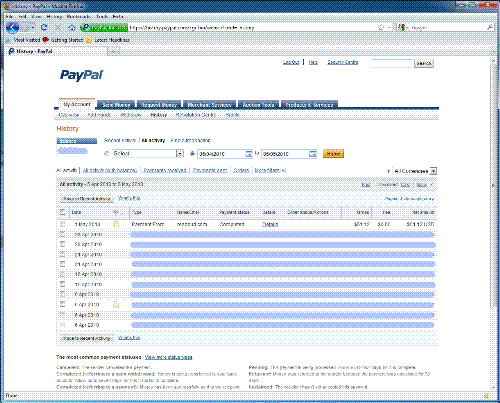
Task: Tick the select-all checkbox in table header
Action: [x=62, y=212]
